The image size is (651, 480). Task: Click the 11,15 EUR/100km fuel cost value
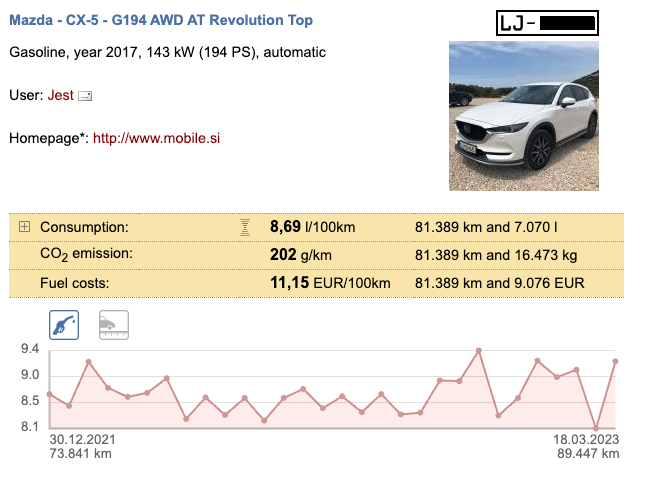[x=330, y=283]
